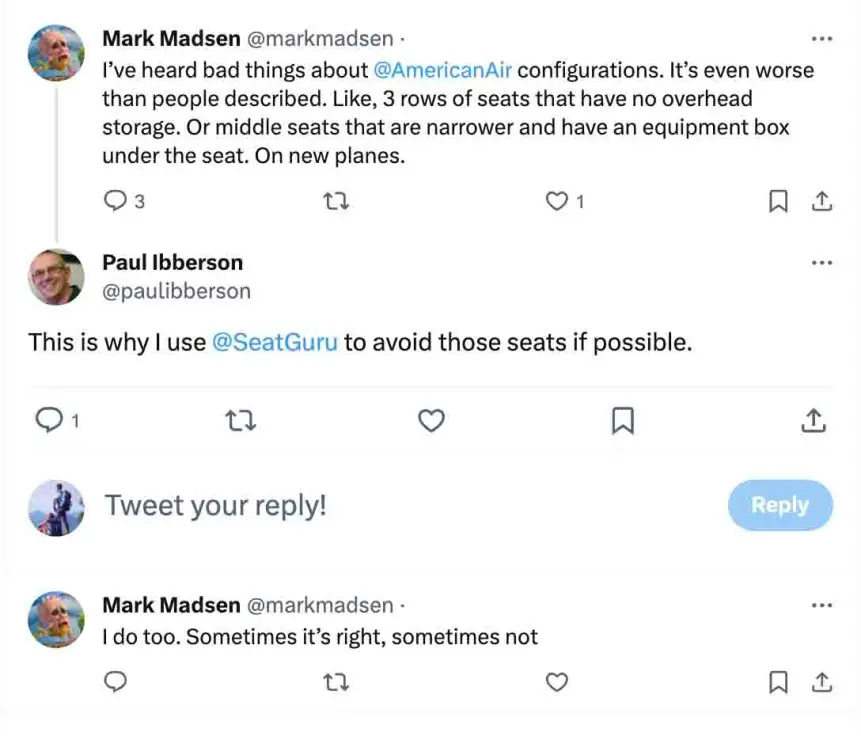Like Mark Madsen's 'I do too' reply
This screenshot has height=736, width=861.
[556, 682]
